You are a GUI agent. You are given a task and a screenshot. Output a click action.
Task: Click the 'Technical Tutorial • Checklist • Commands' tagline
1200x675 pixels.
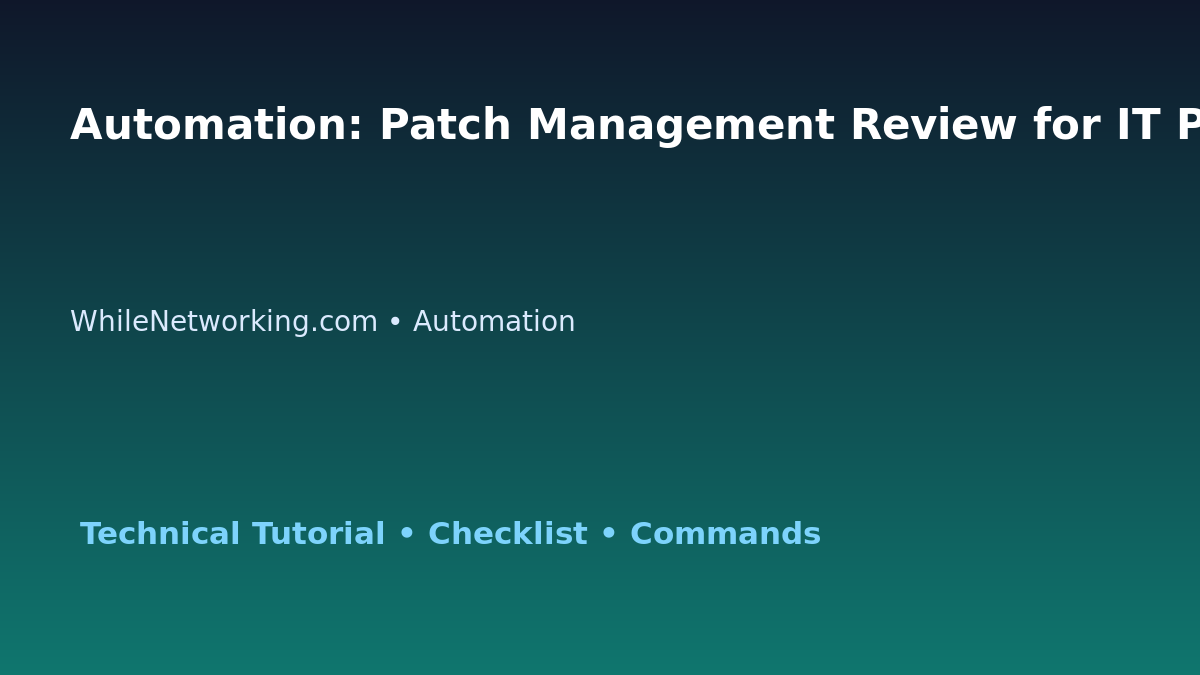click(x=450, y=535)
